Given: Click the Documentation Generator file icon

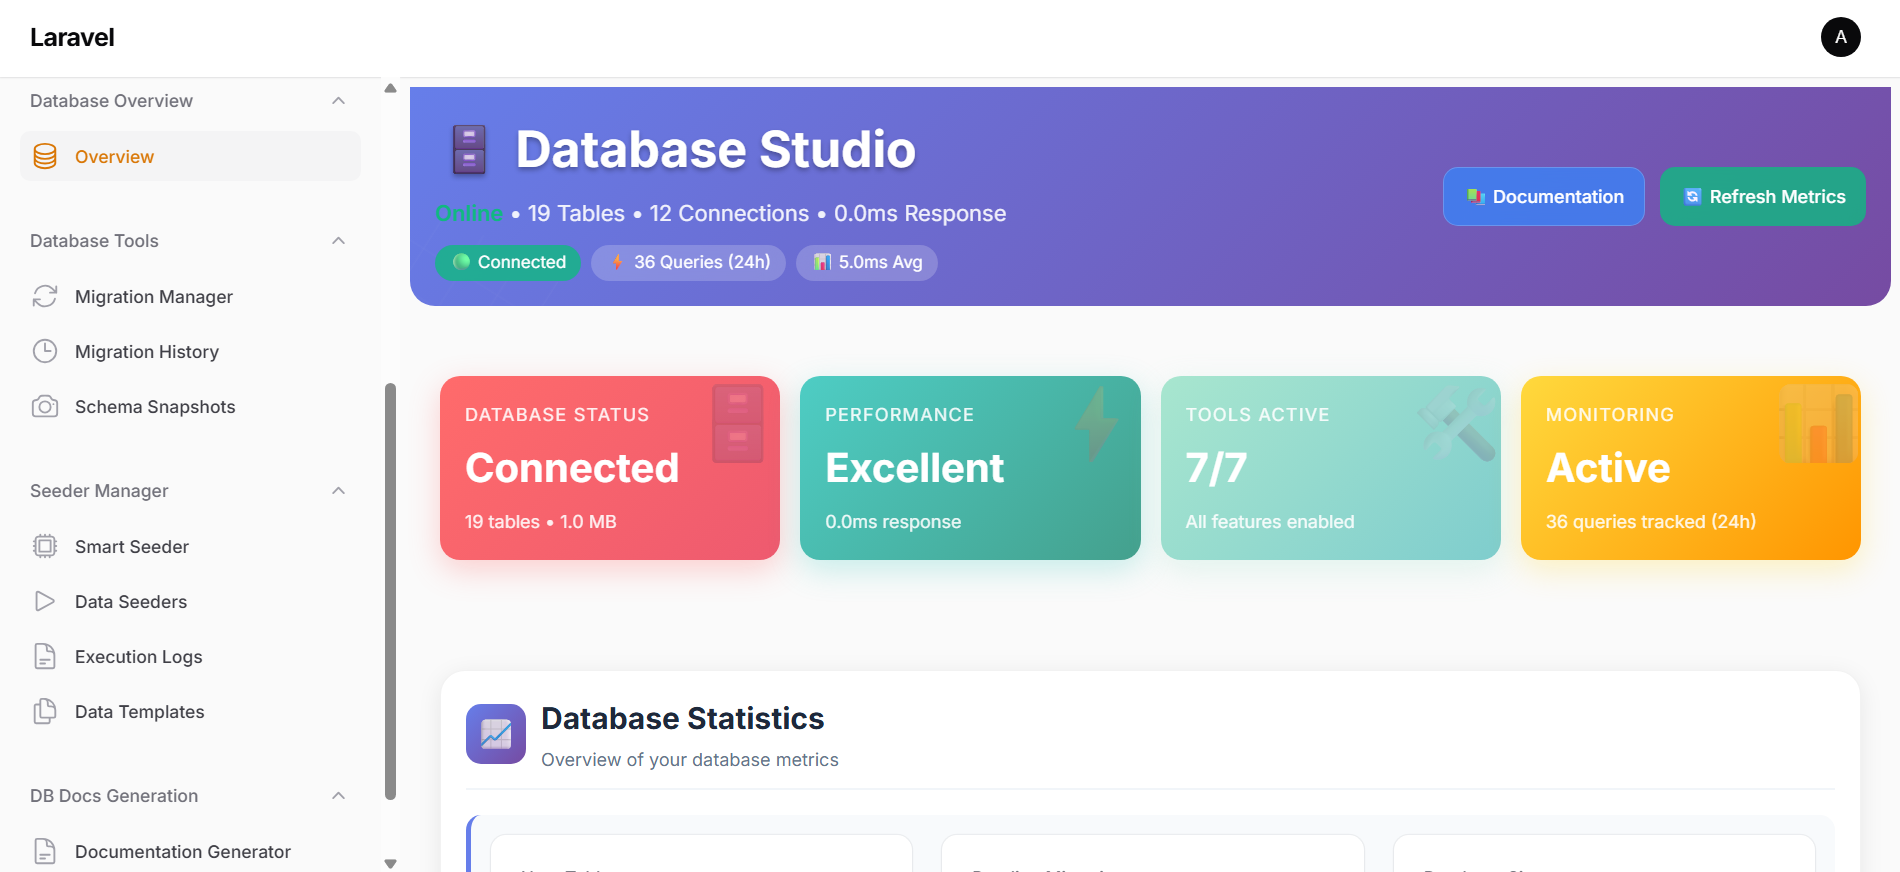Looking at the screenshot, I should coord(45,851).
